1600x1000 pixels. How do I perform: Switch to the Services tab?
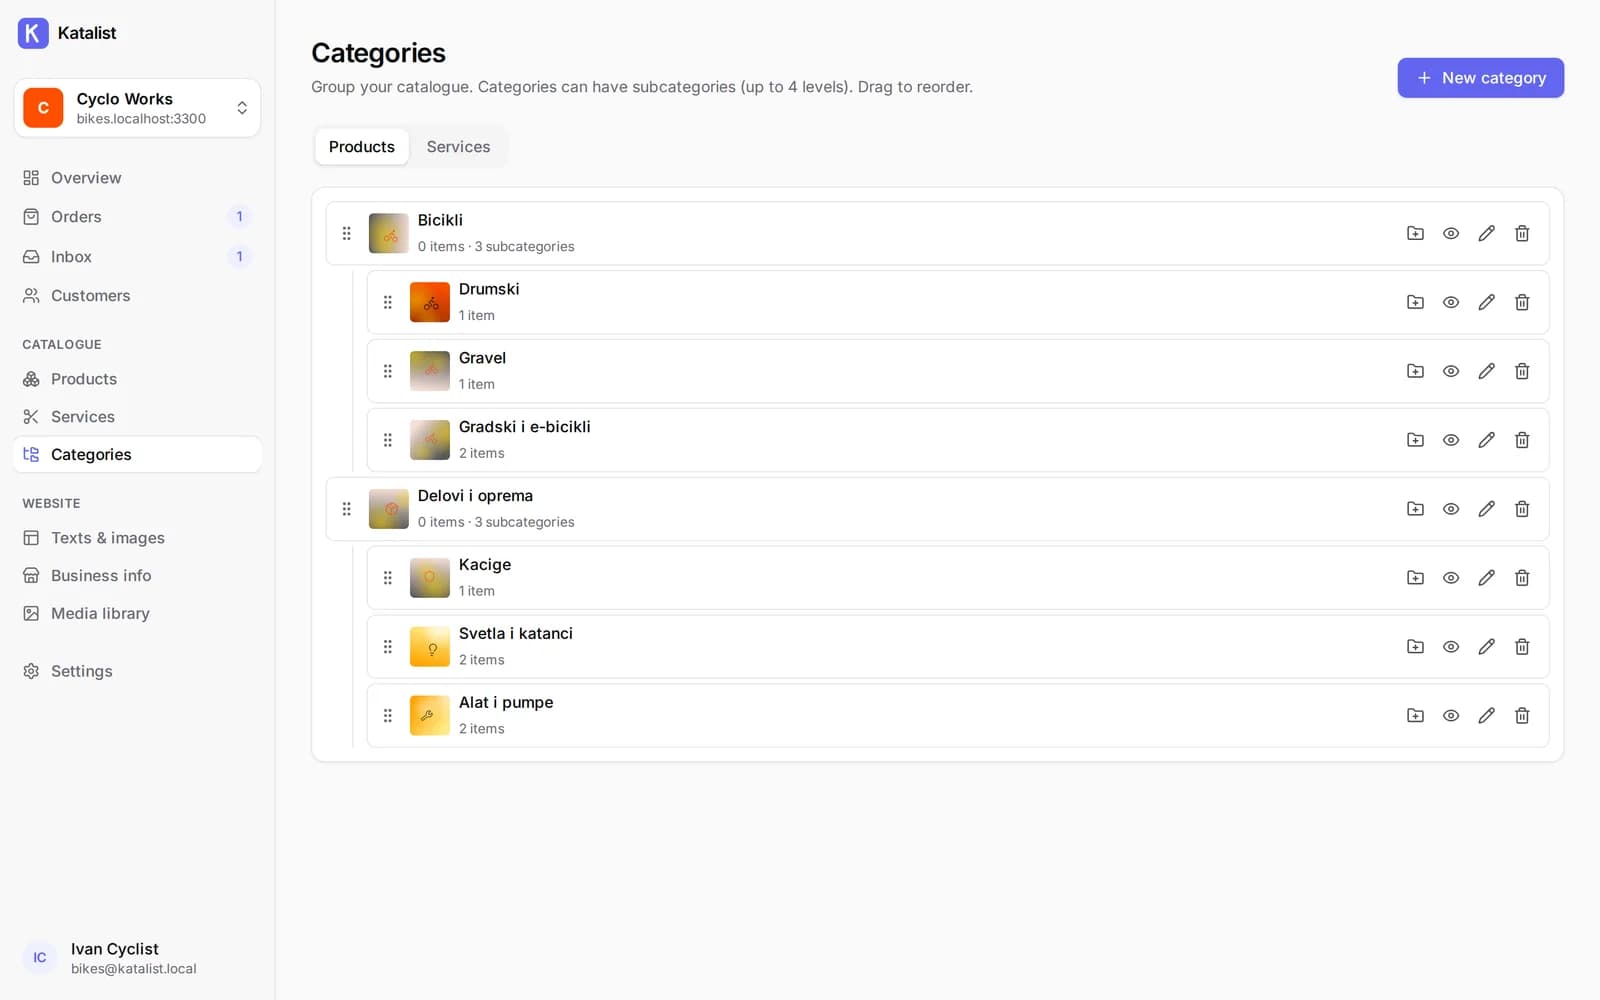tap(458, 147)
